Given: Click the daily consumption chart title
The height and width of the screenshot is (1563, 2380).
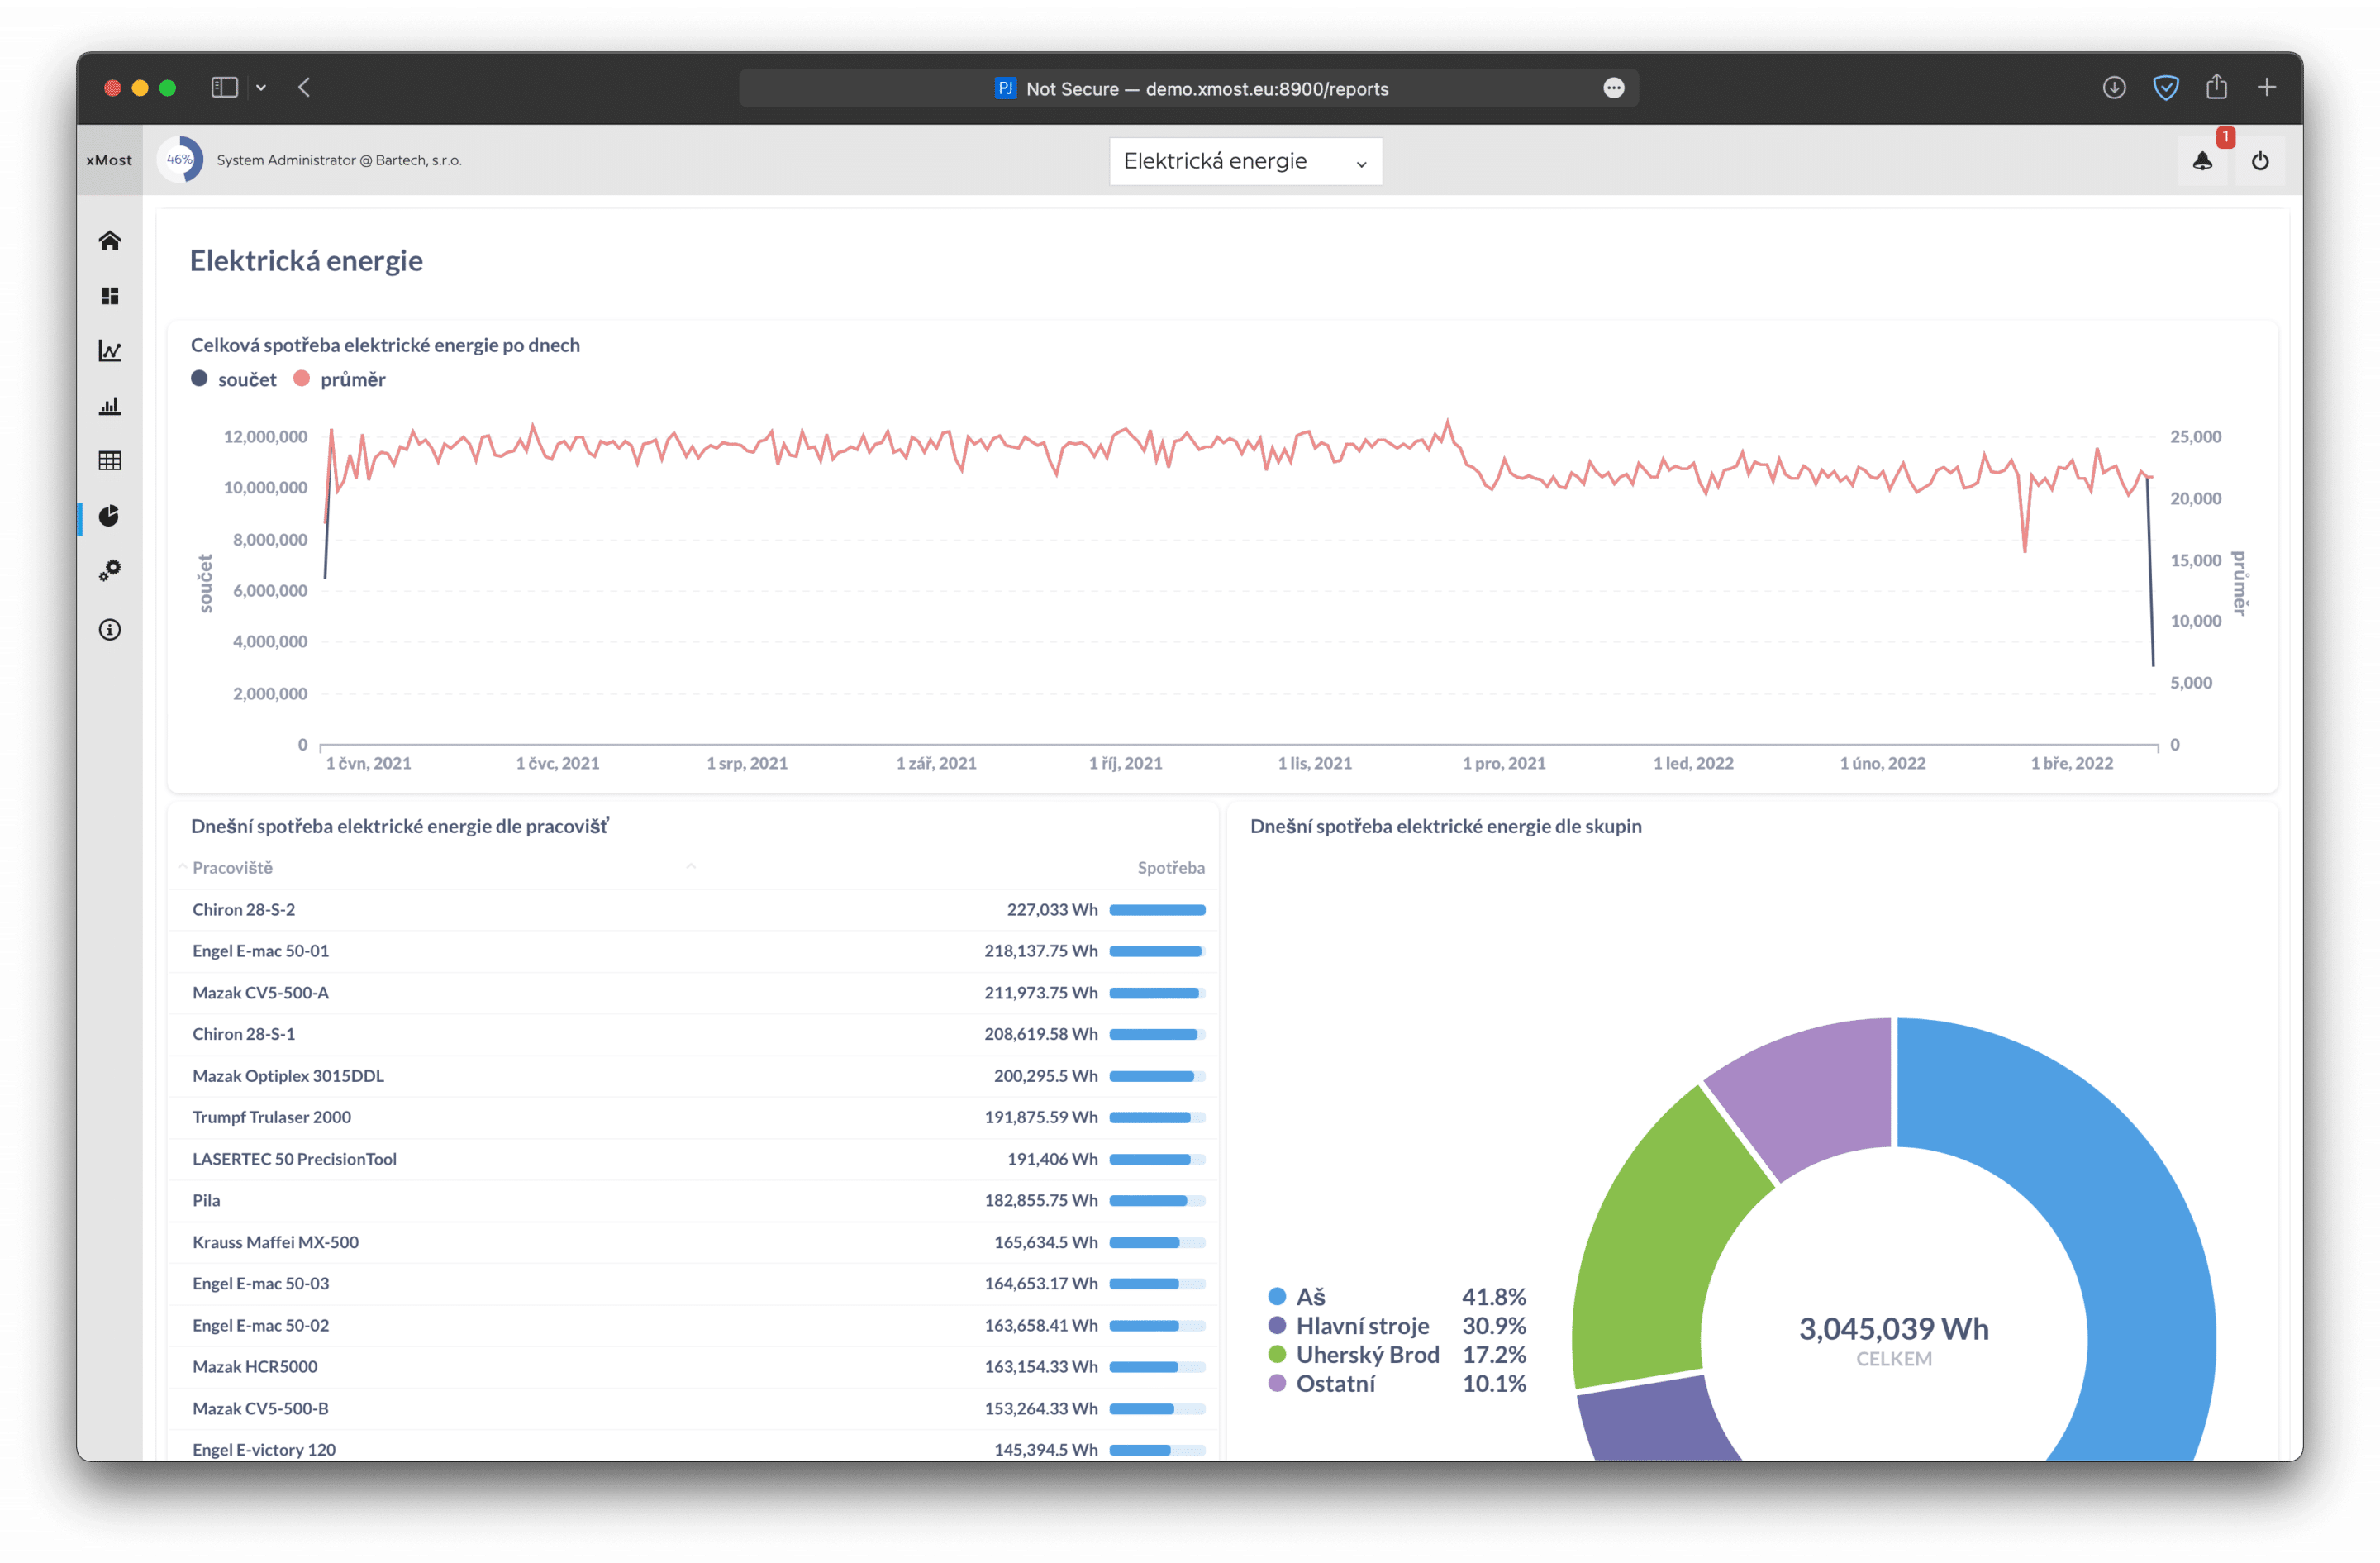Looking at the screenshot, I should (x=385, y=345).
